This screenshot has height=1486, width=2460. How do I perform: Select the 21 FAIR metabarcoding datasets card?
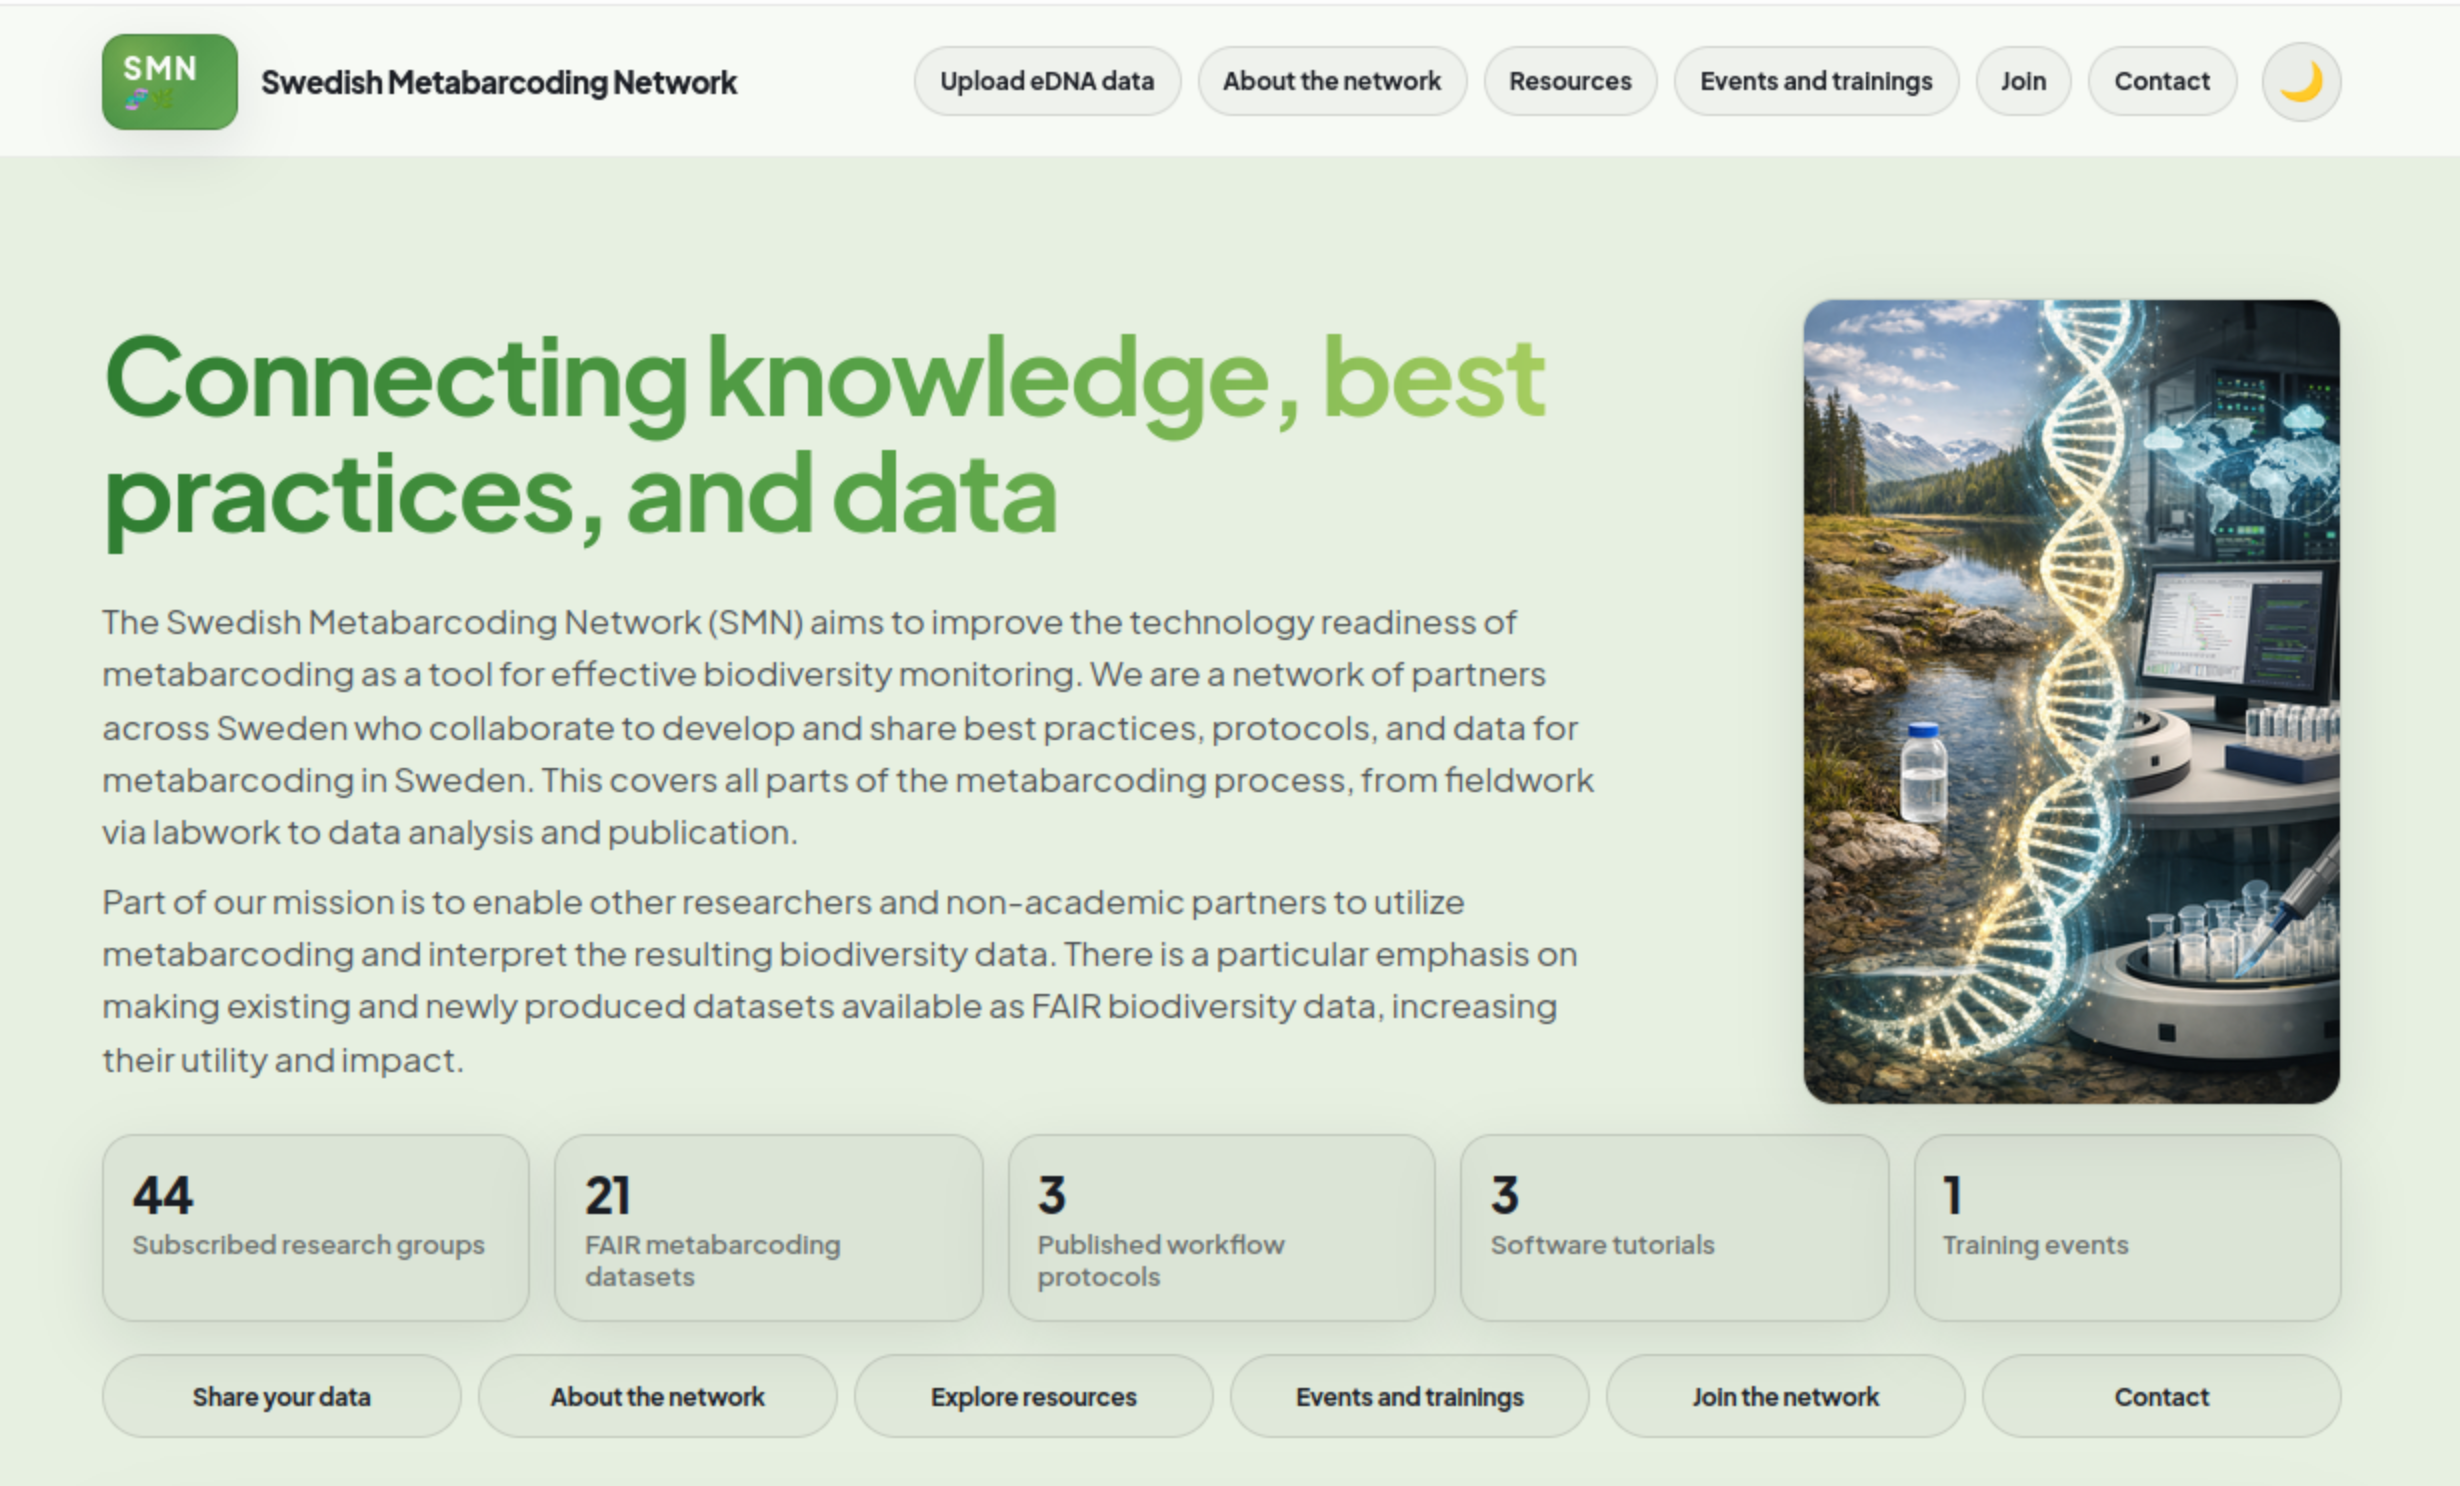[x=768, y=1227]
